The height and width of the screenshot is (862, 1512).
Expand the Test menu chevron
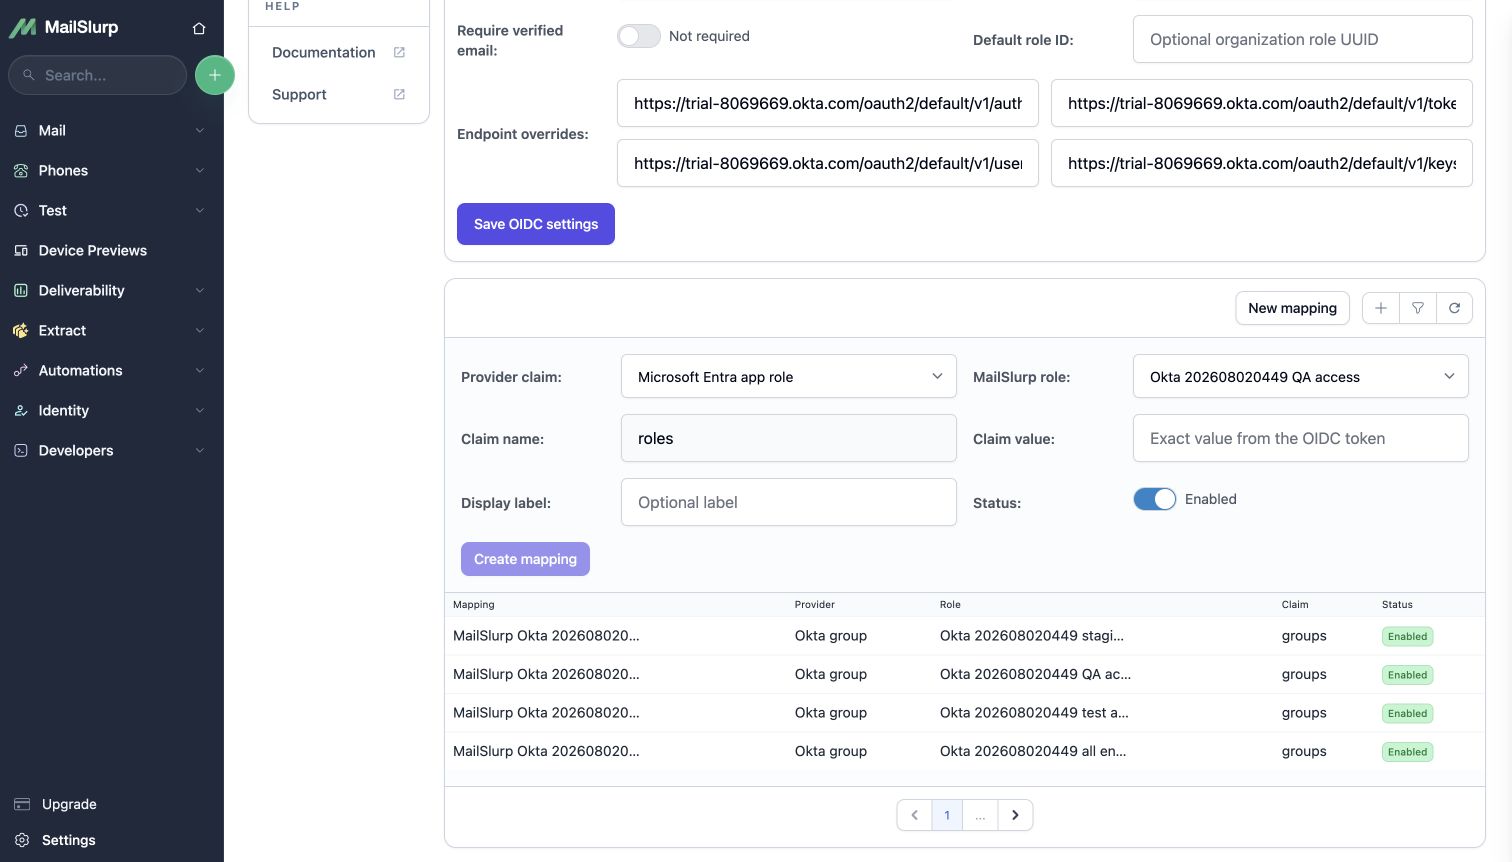pyautogui.click(x=200, y=210)
